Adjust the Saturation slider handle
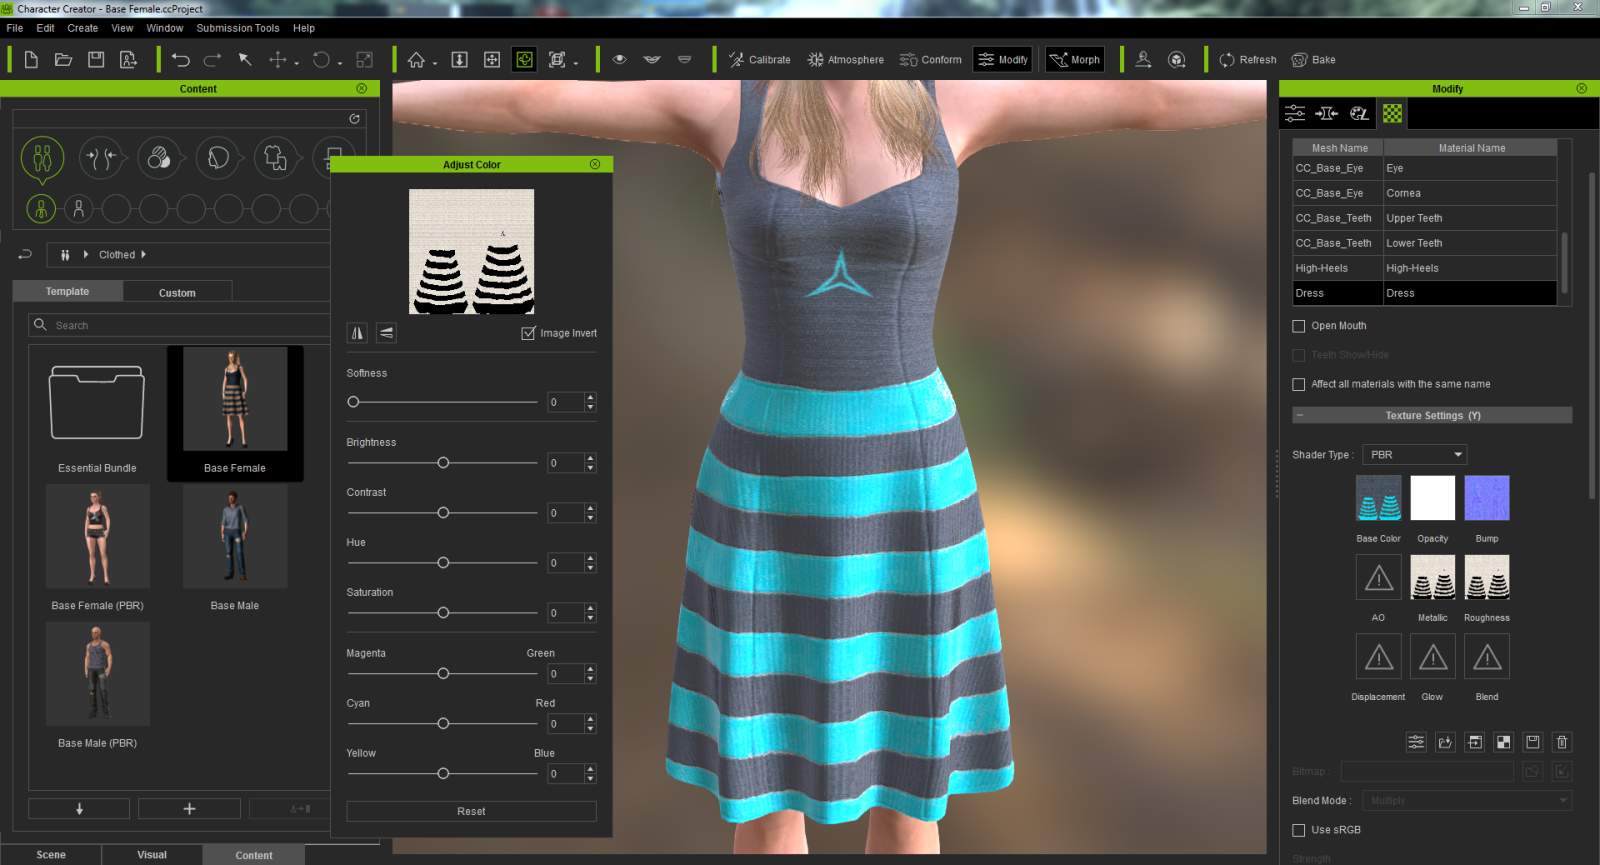This screenshot has width=1600, height=865. [x=443, y=613]
